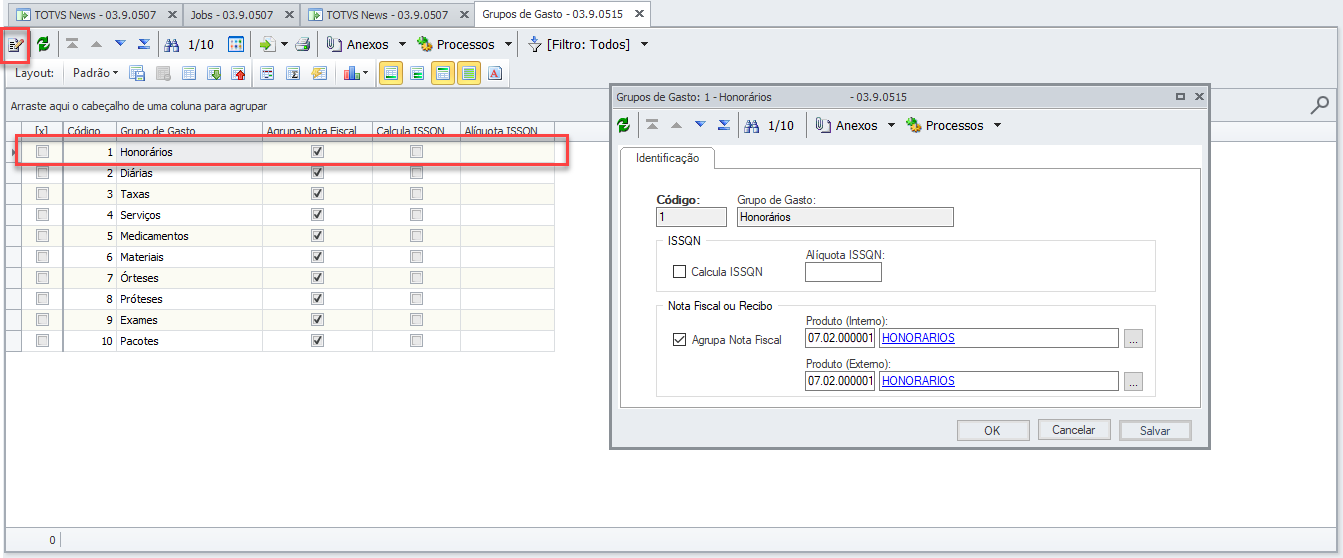Open the Filtro: Todos dropdown arrow
Viewport: 1343px width, 558px height.
[x=644, y=45]
